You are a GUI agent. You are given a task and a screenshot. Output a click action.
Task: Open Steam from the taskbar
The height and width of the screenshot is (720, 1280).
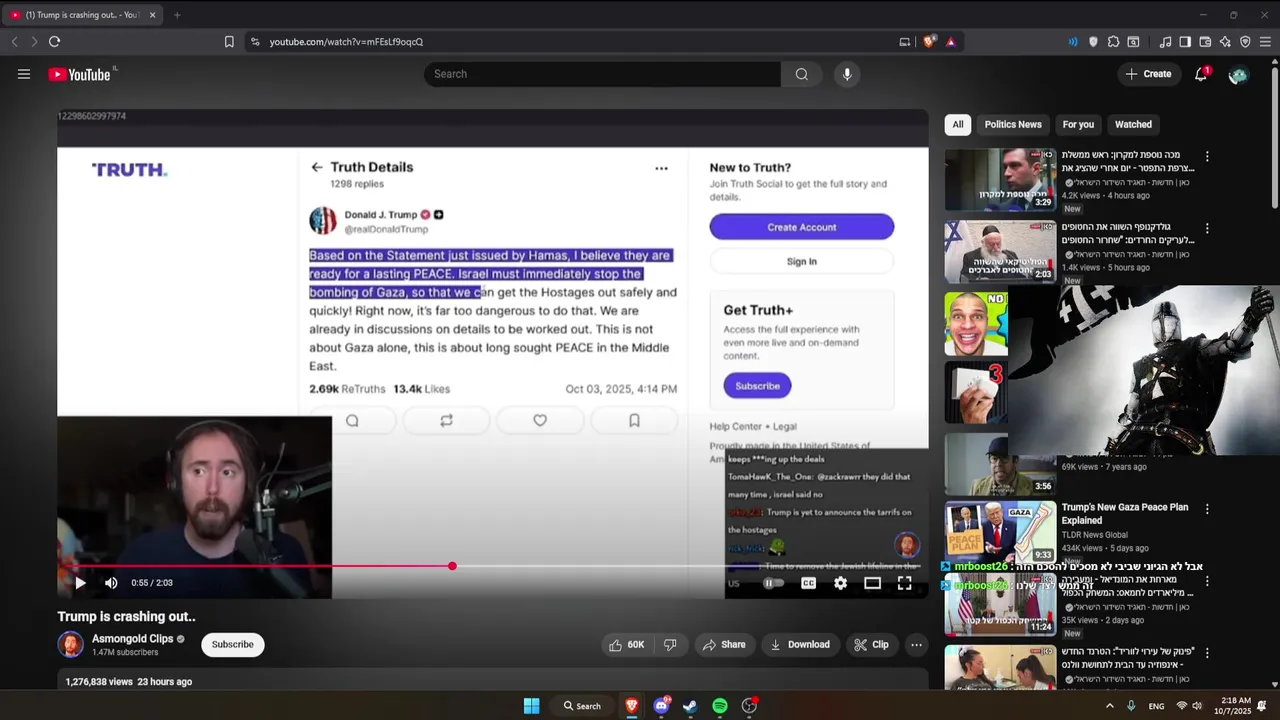tap(690, 706)
